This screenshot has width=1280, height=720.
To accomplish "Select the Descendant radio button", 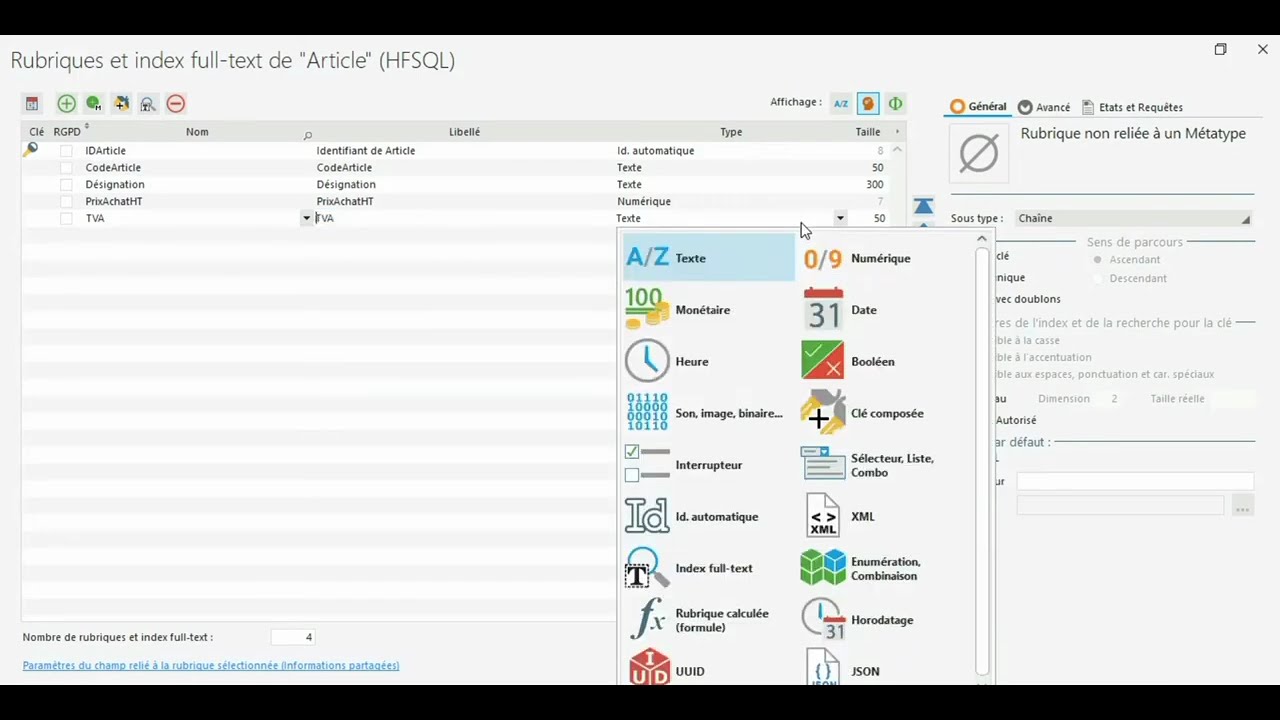I will pos(1098,278).
